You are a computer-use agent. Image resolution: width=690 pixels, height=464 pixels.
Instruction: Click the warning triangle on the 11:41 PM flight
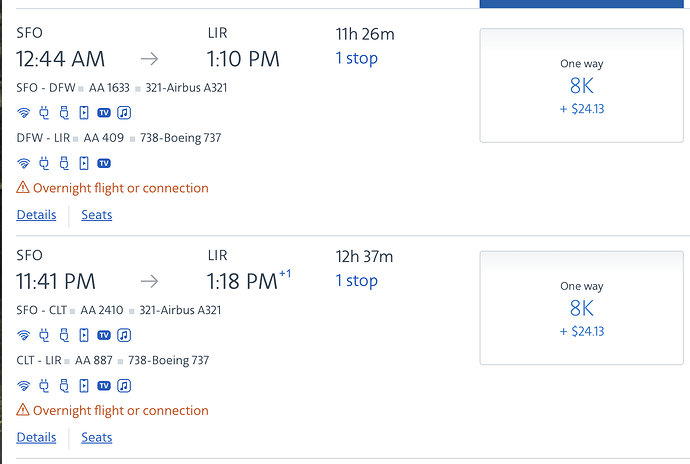click(x=23, y=410)
